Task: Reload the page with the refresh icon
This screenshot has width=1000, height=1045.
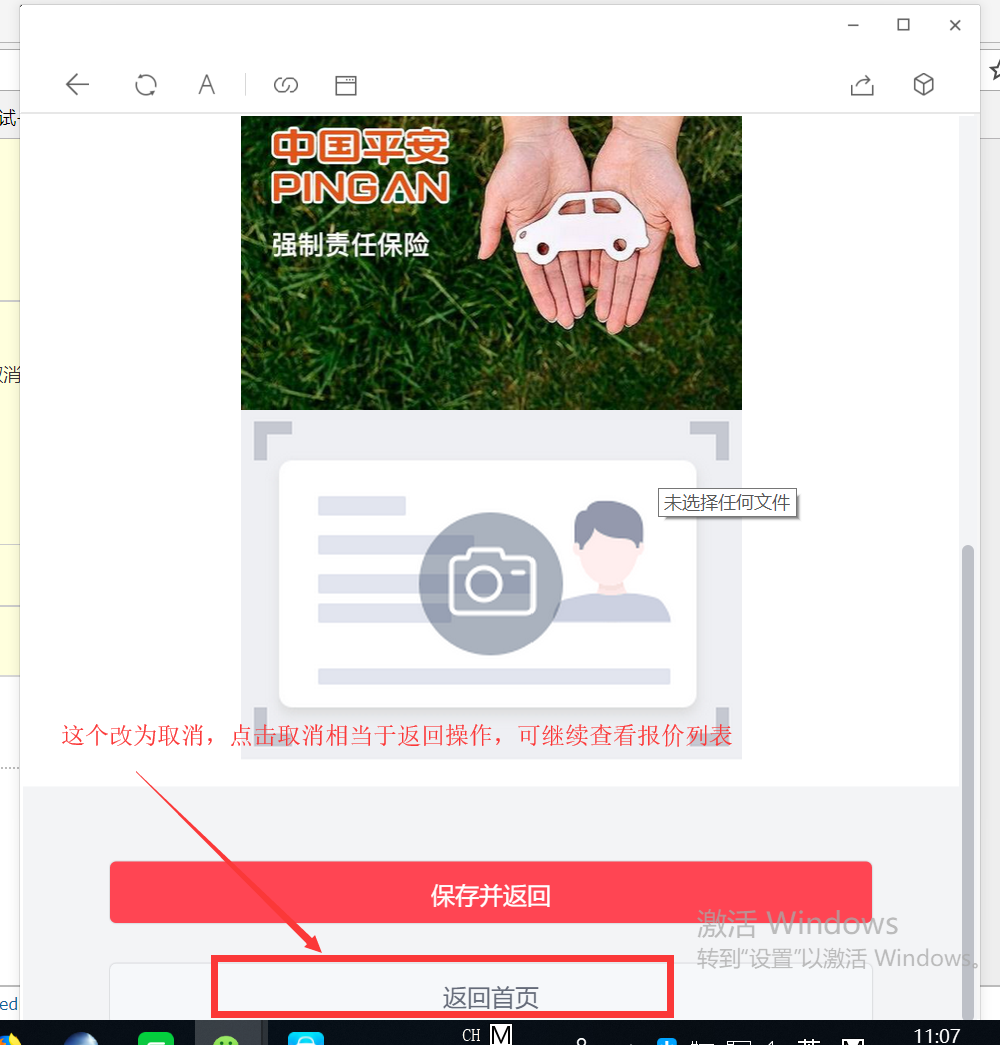Action: click(x=145, y=85)
